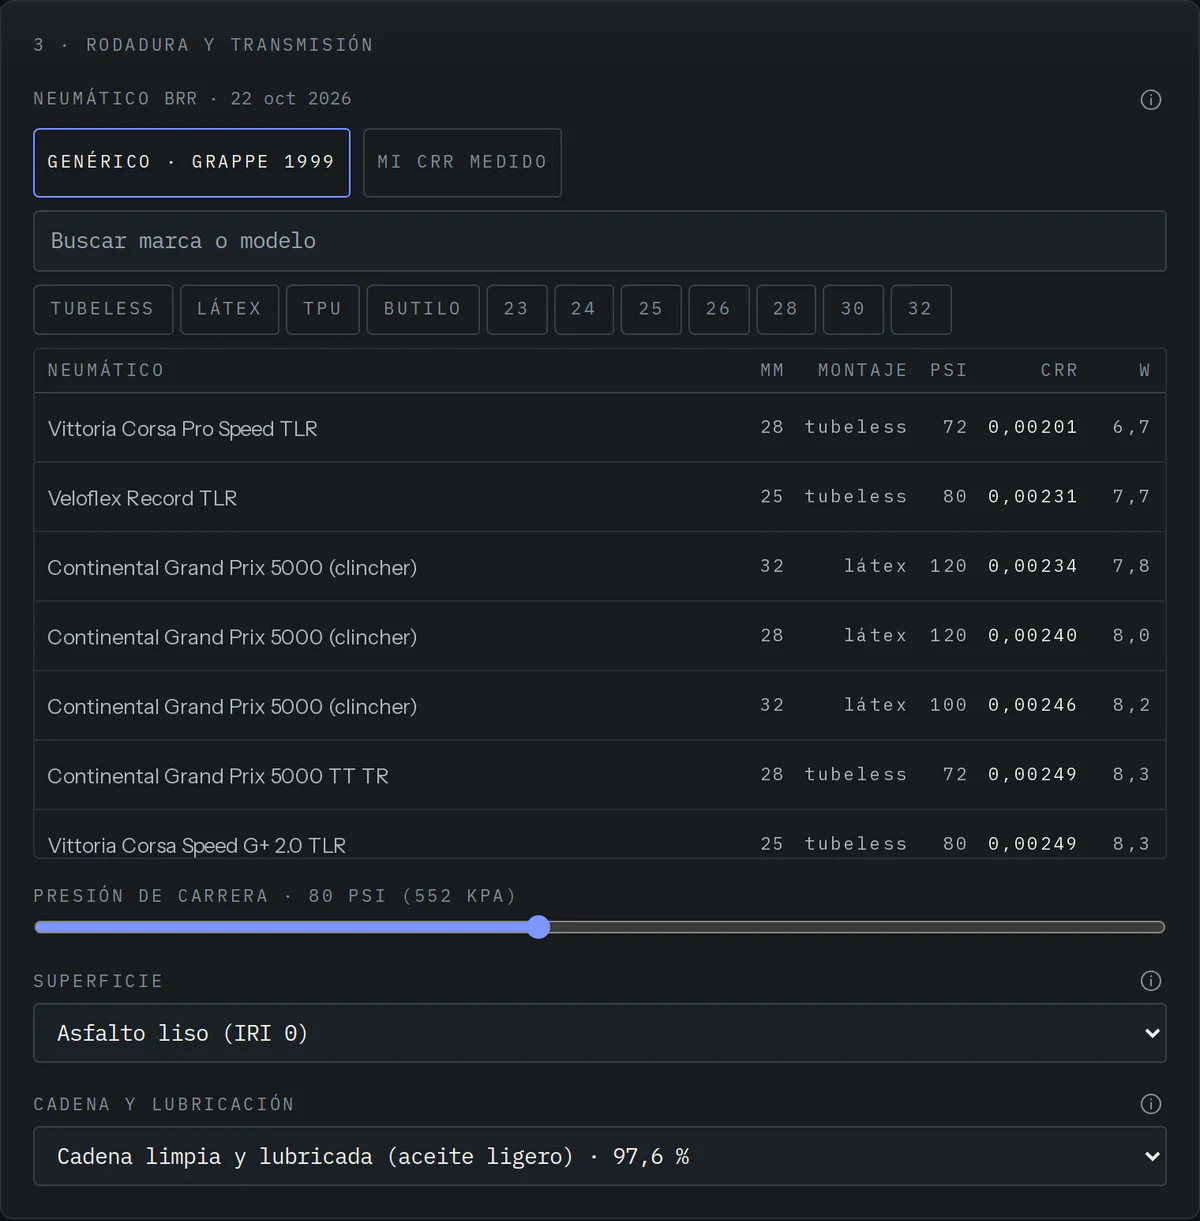Switch to Genérico · Grappe 1999 tab

tap(192, 163)
